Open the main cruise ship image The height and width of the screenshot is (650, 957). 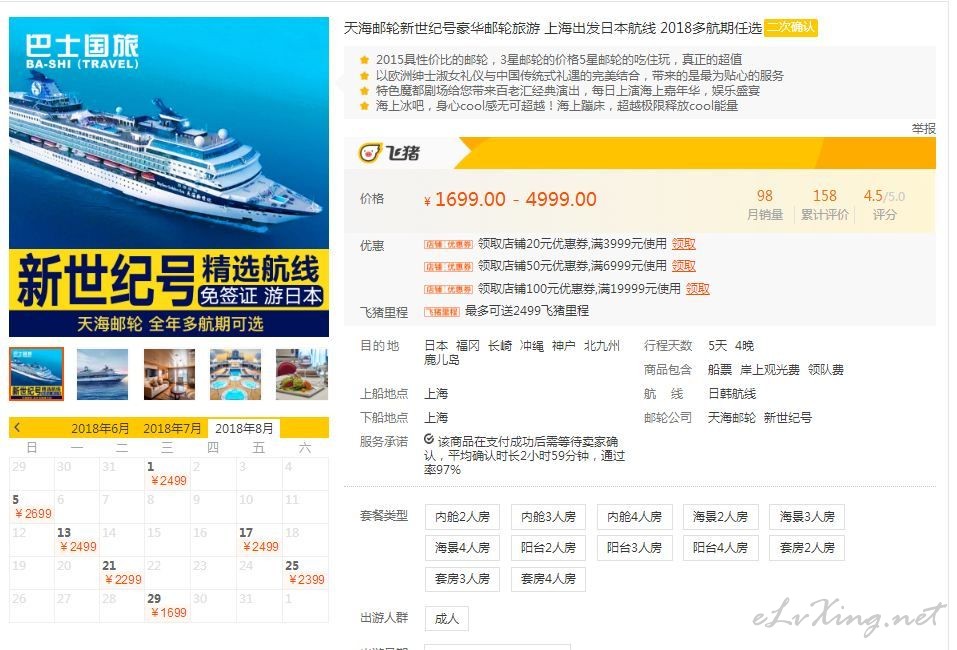click(169, 177)
